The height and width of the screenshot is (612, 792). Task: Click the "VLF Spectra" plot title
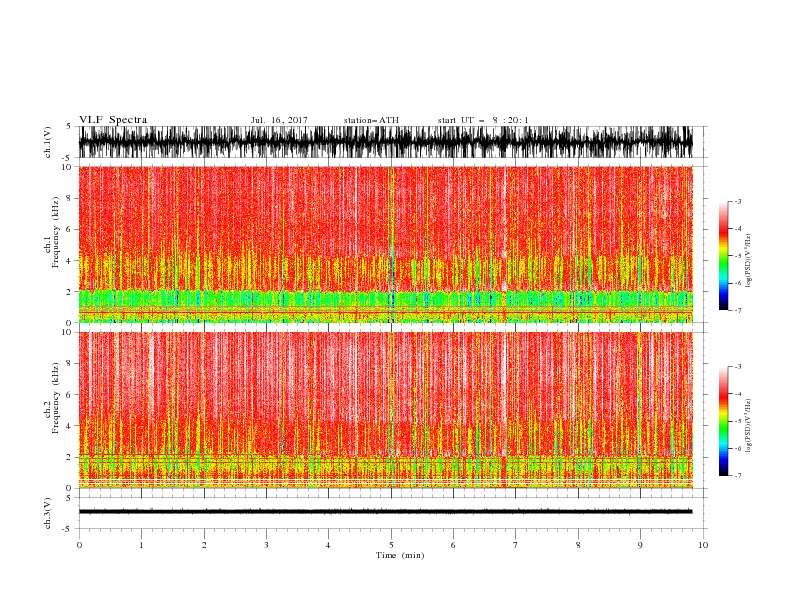coord(113,120)
